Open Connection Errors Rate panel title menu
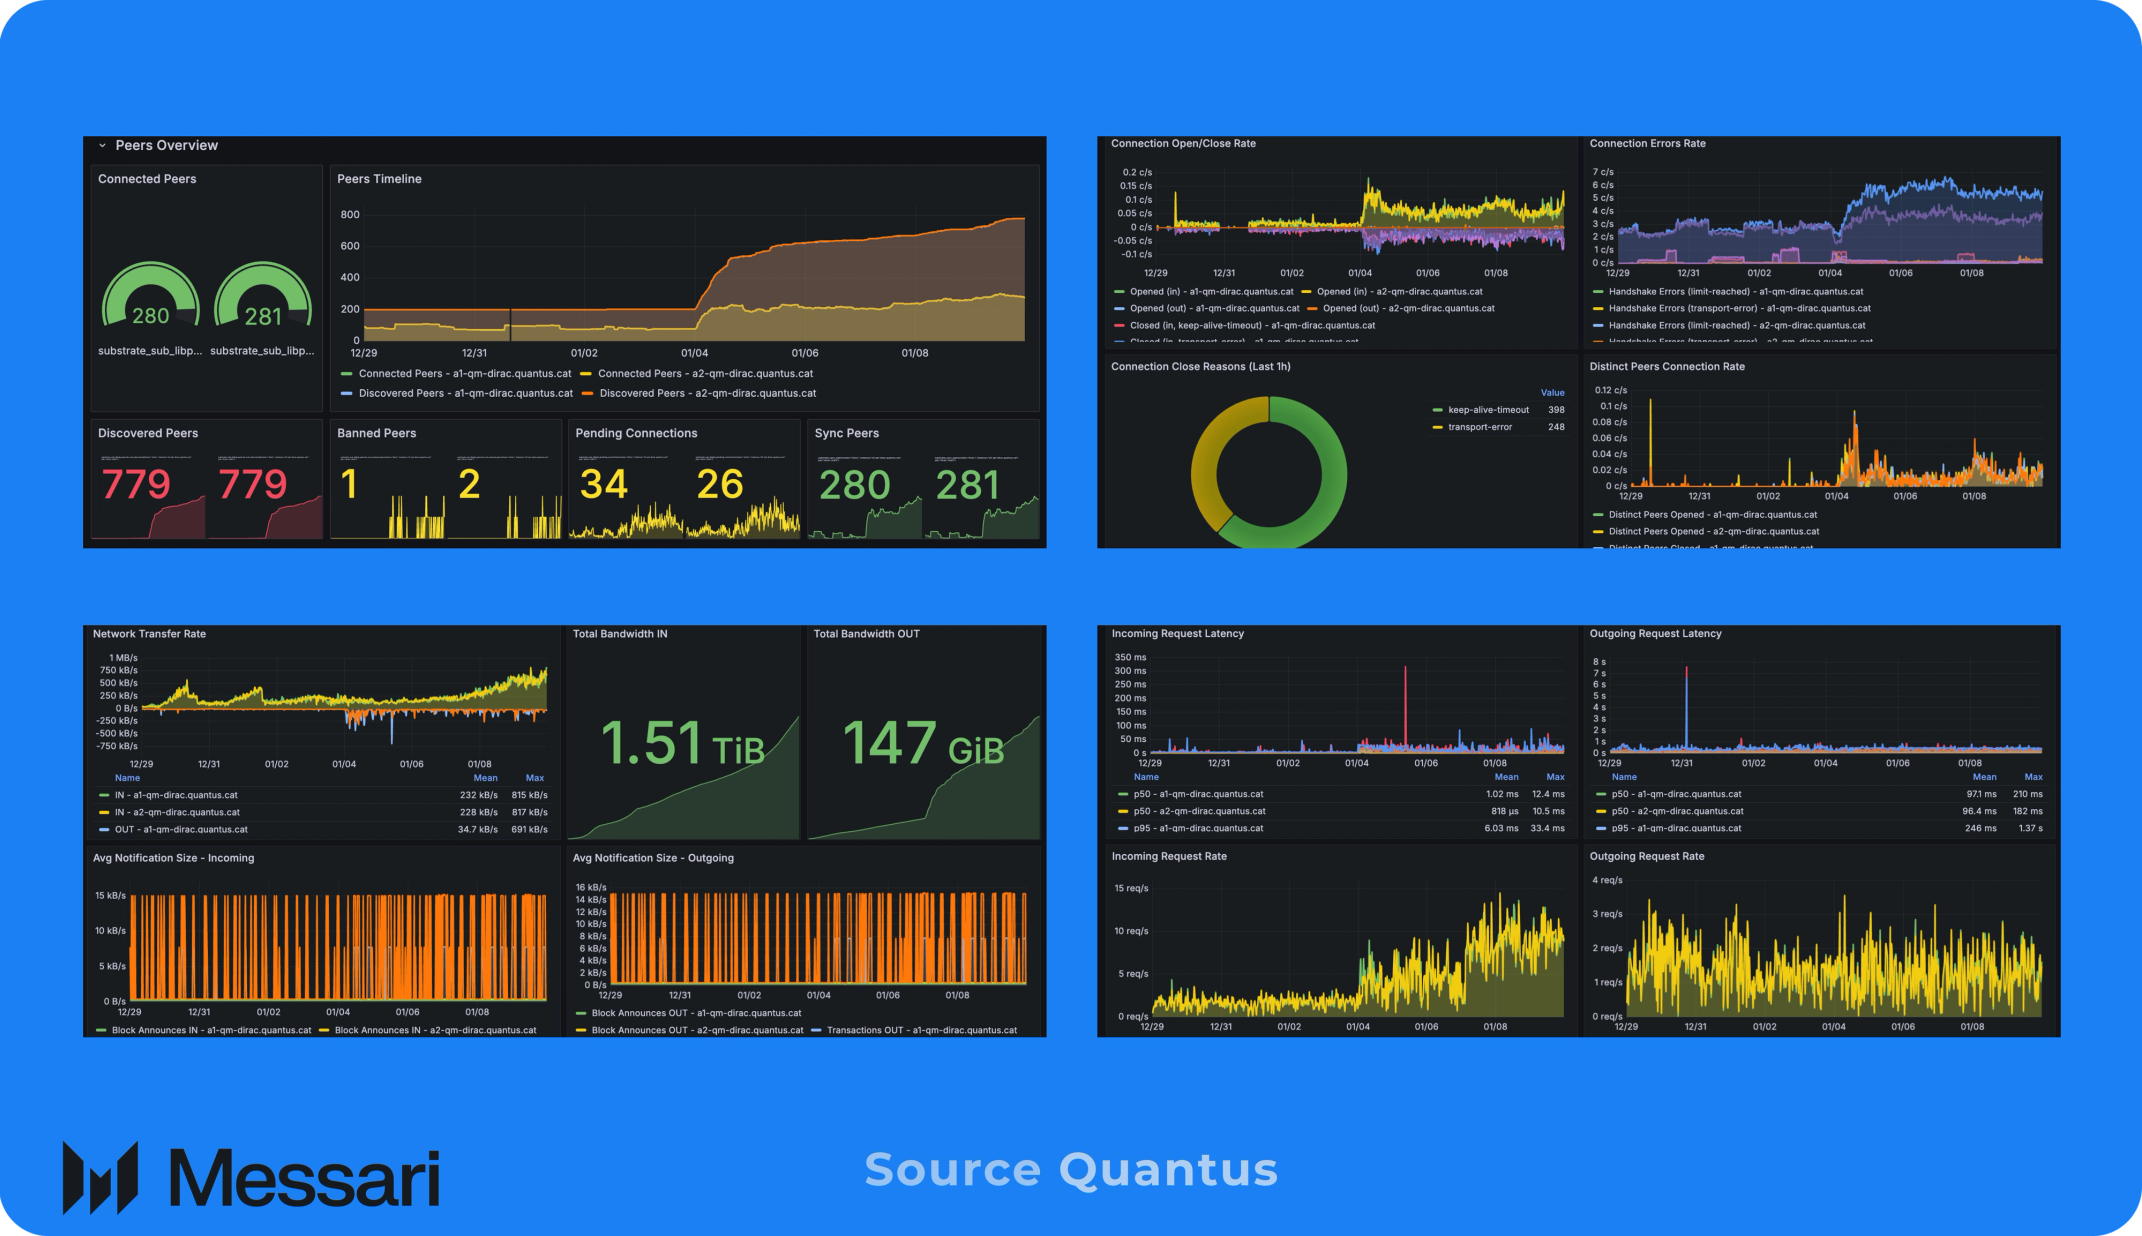Viewport: 2142px width, 1236px height. (x=1647, y=144)
